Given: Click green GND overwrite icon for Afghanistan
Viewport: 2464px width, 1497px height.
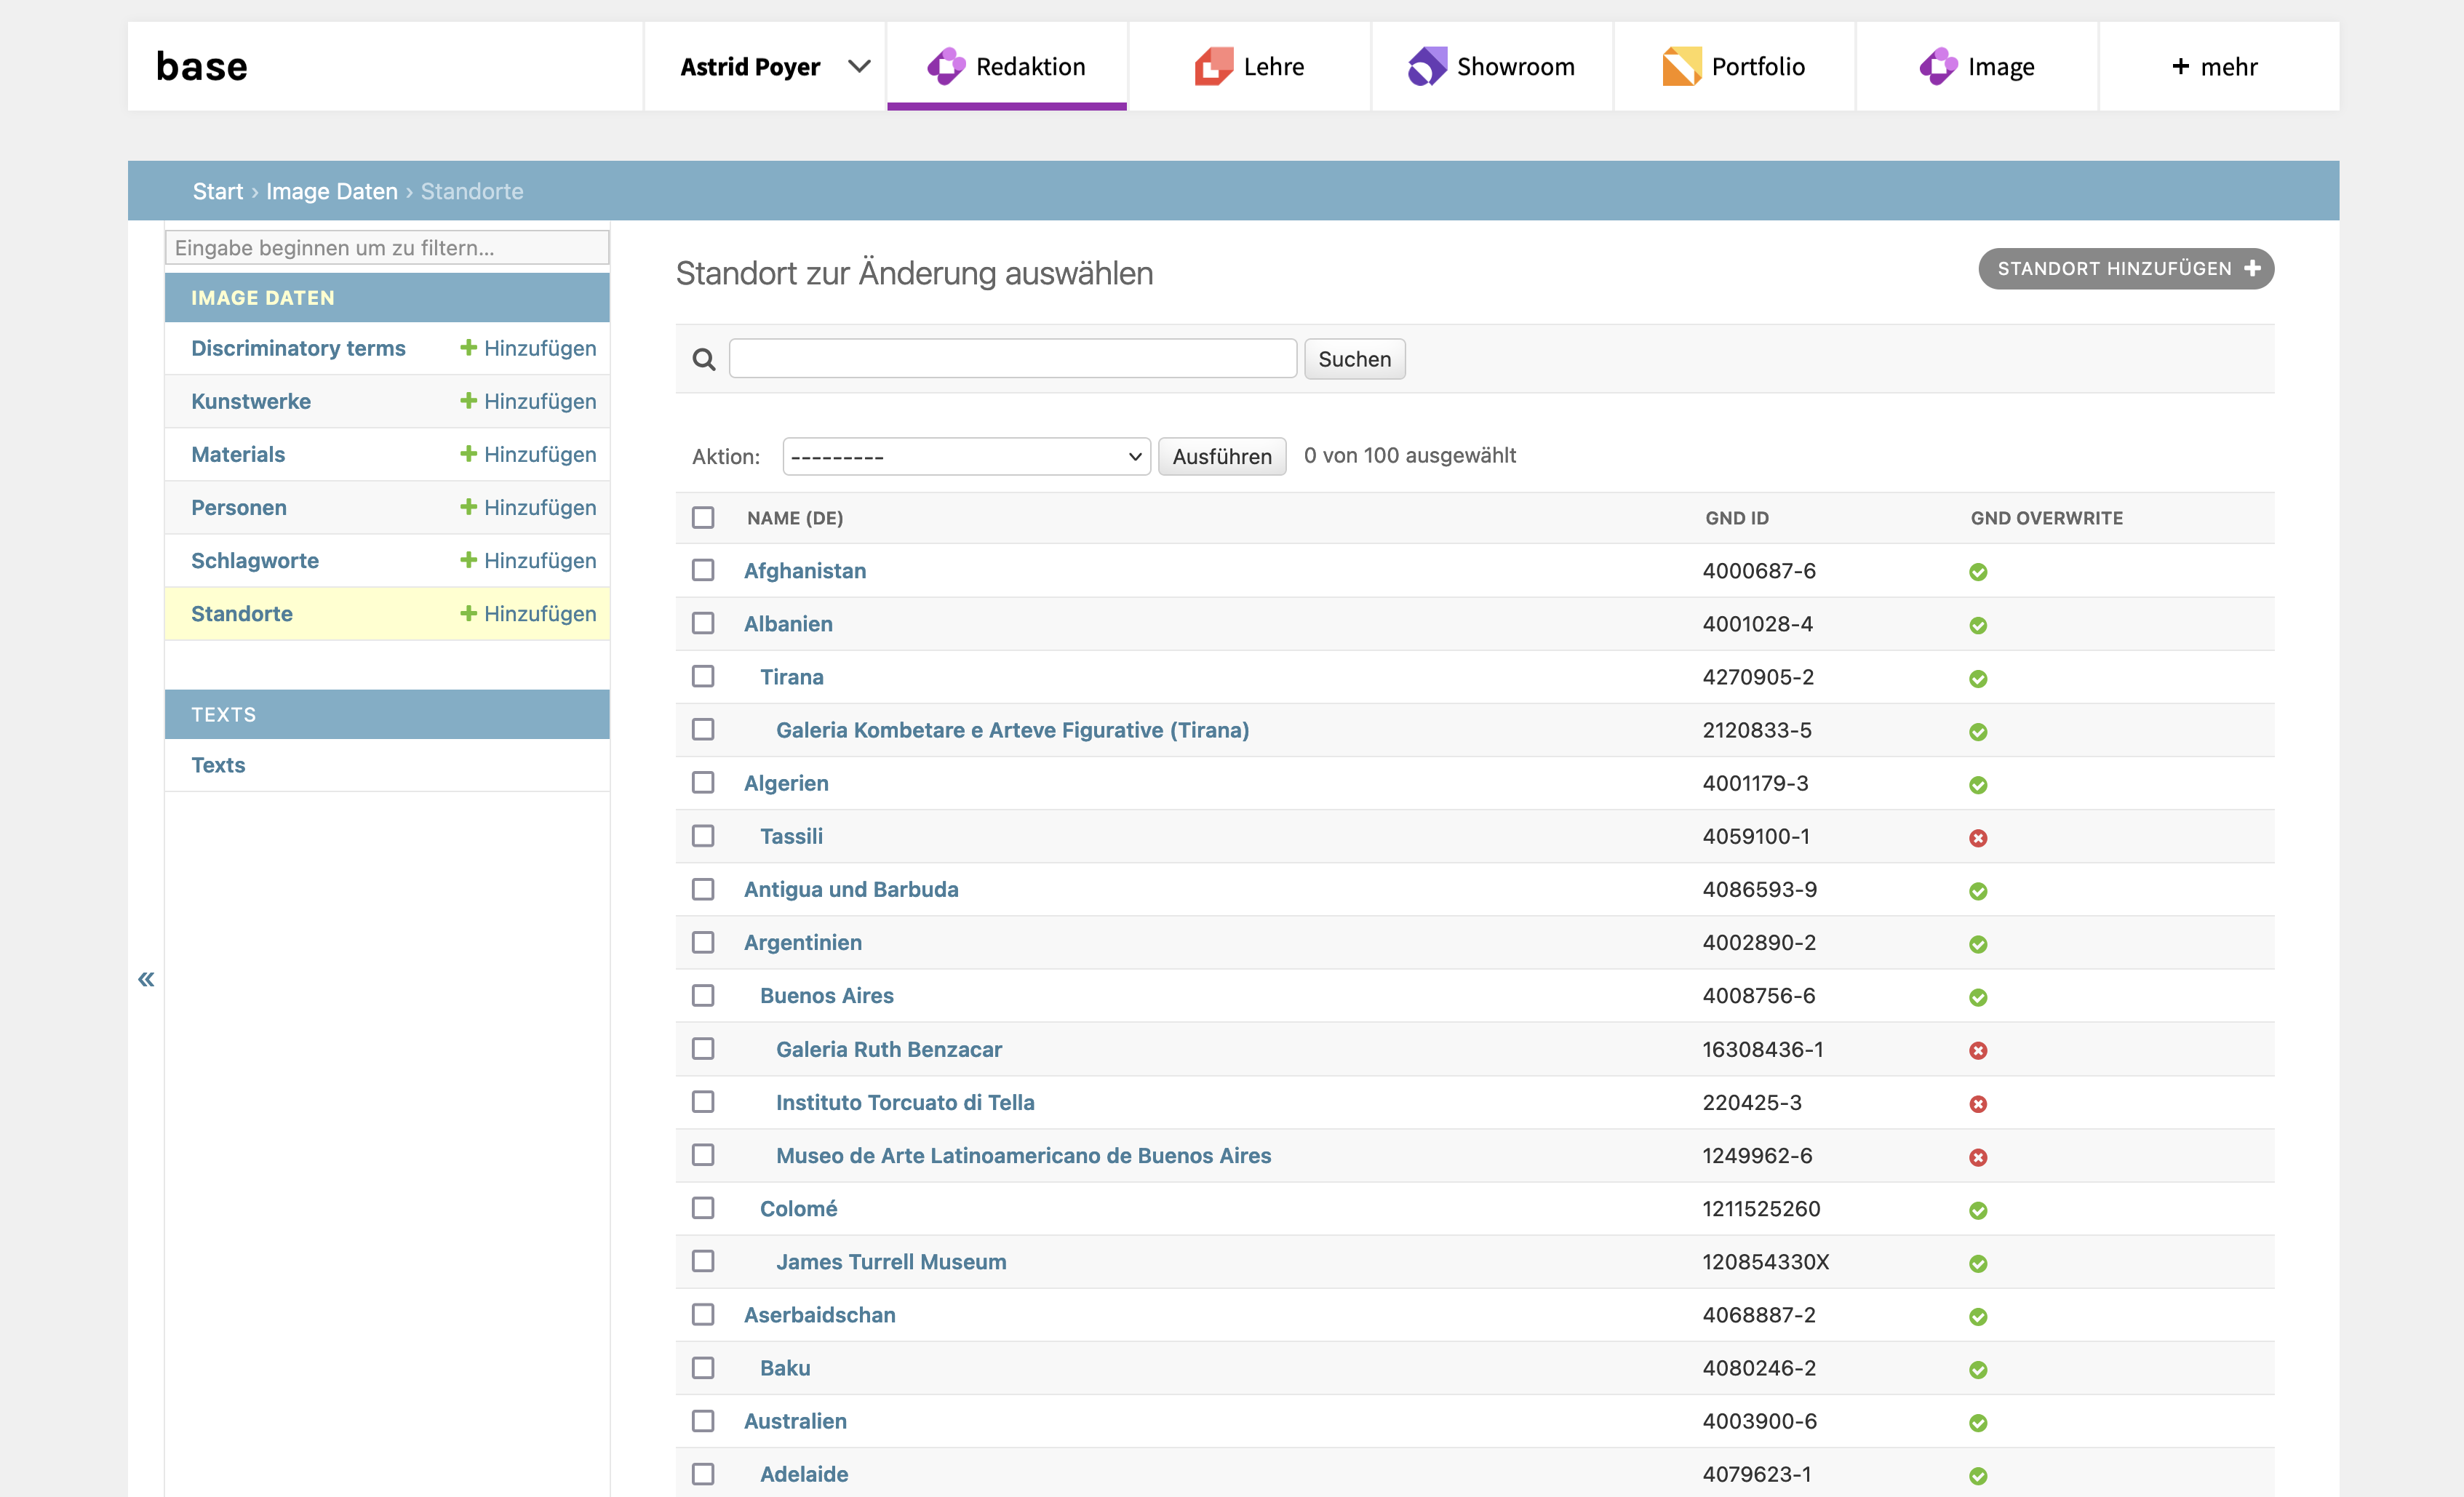Looking at the screenshot, I should click(1978, 572).
